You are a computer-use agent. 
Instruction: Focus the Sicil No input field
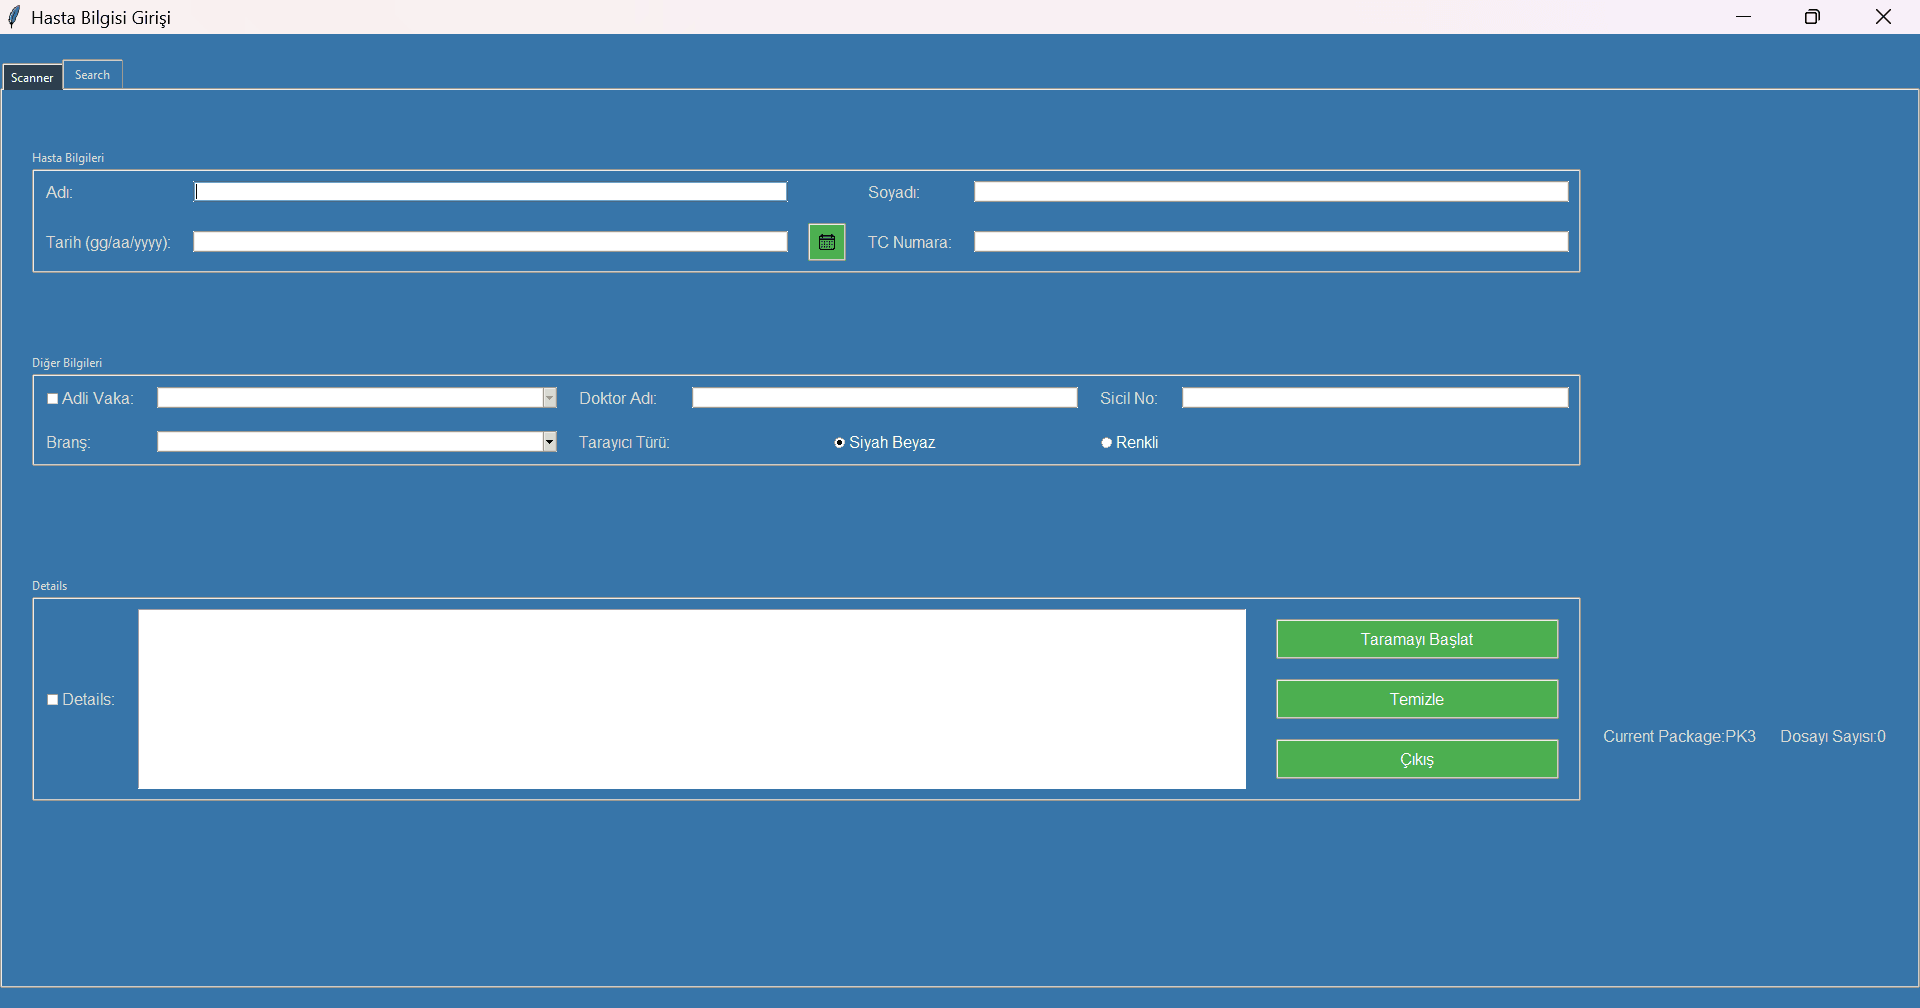[1373, 396]
